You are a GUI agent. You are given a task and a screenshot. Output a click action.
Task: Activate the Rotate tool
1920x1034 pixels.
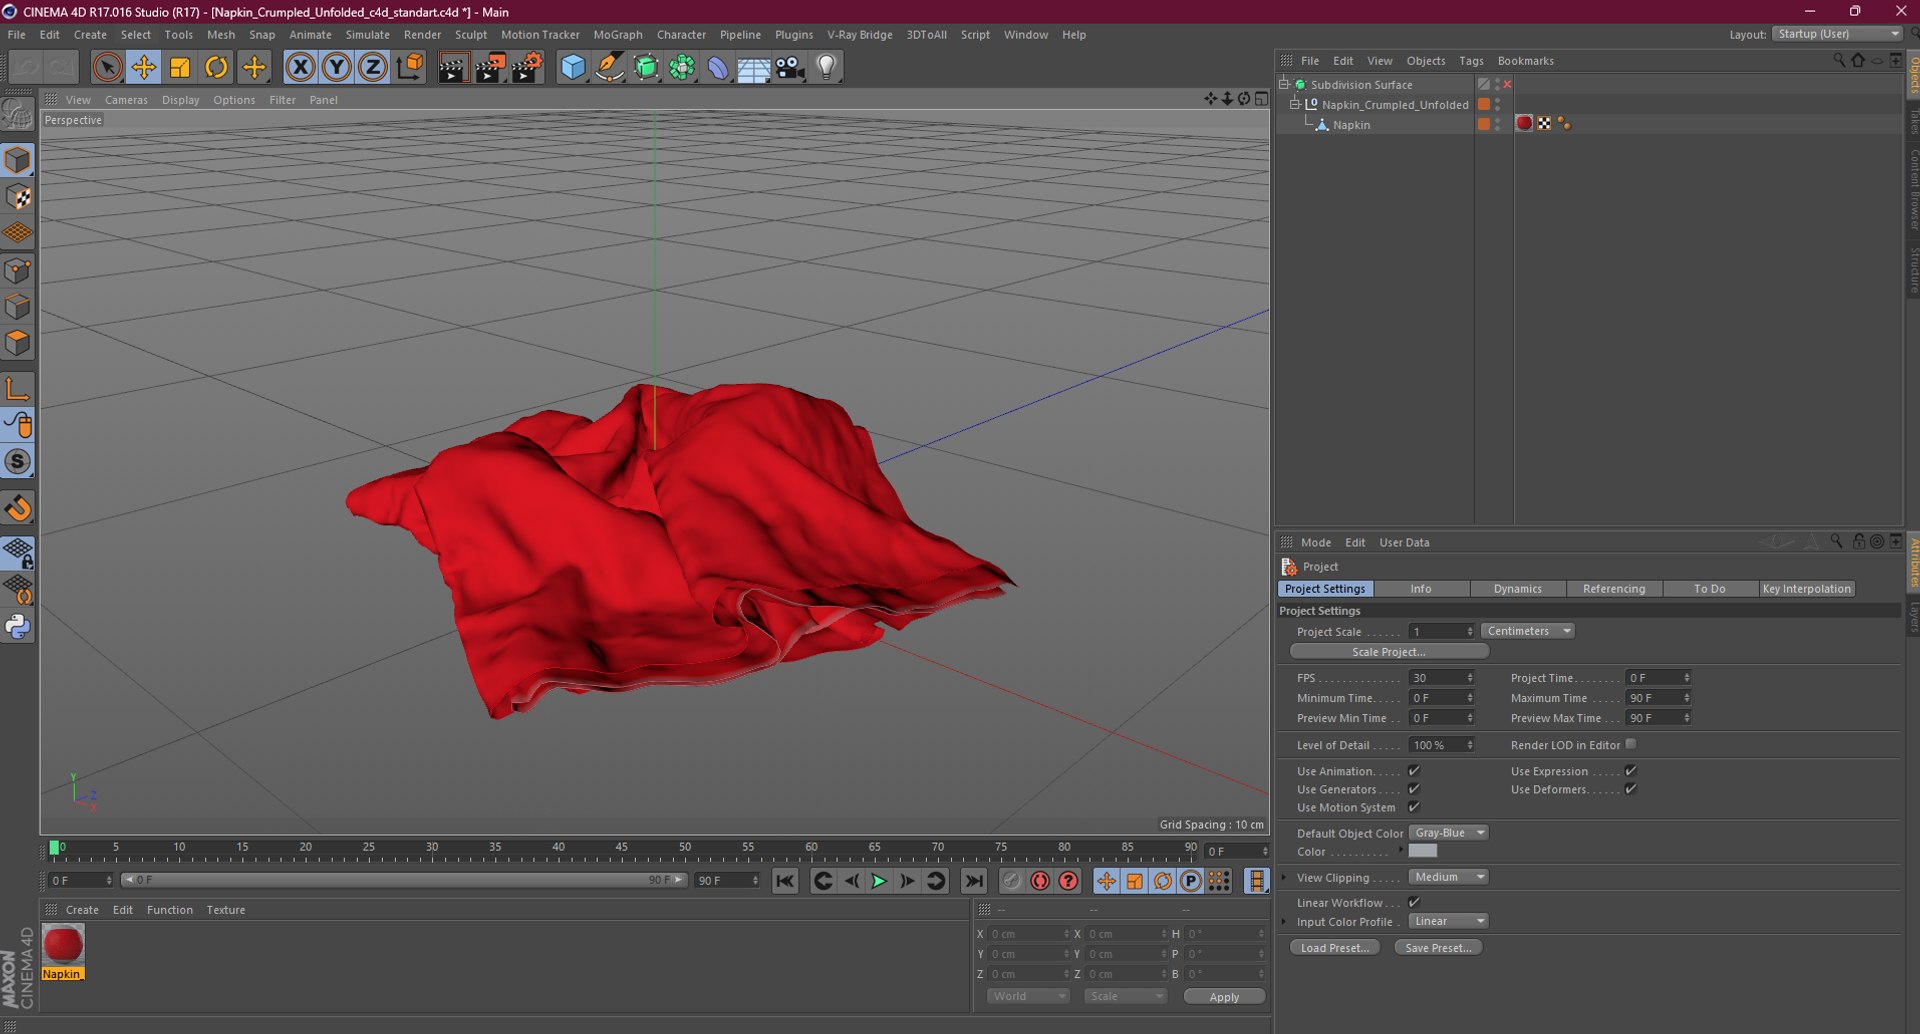pos(216,67)
